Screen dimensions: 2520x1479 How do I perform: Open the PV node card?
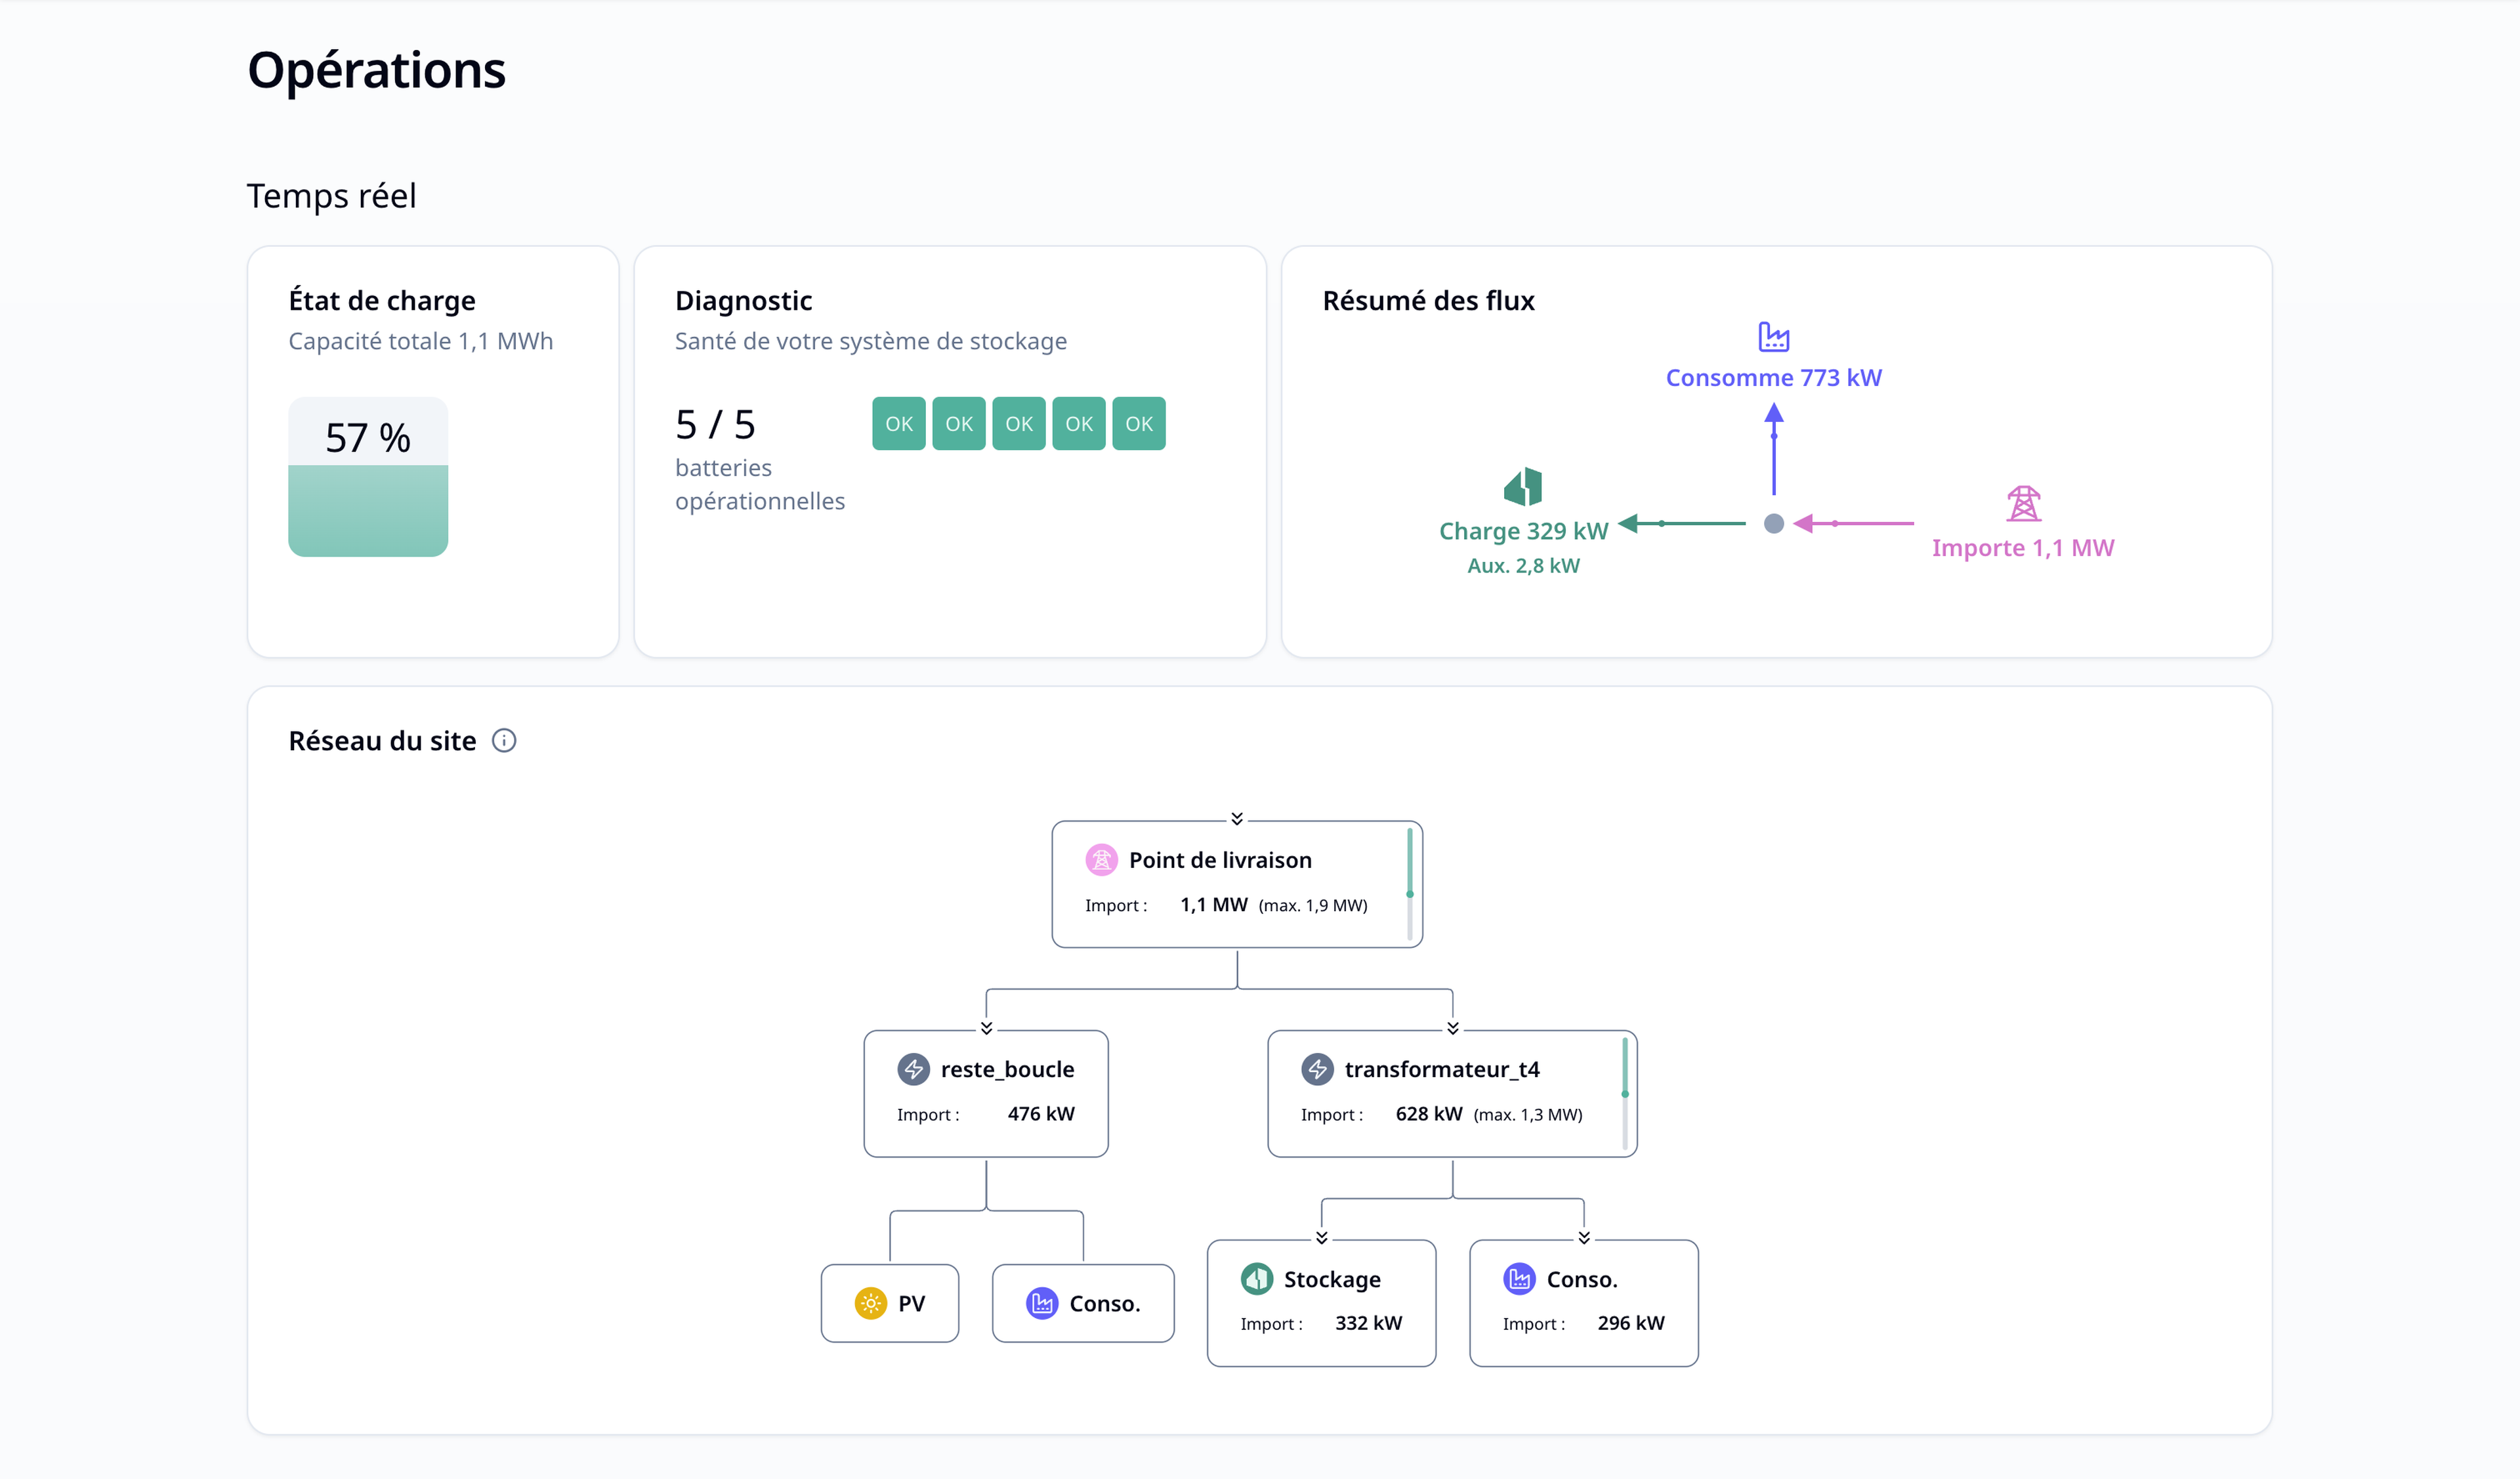point(890,1303)
